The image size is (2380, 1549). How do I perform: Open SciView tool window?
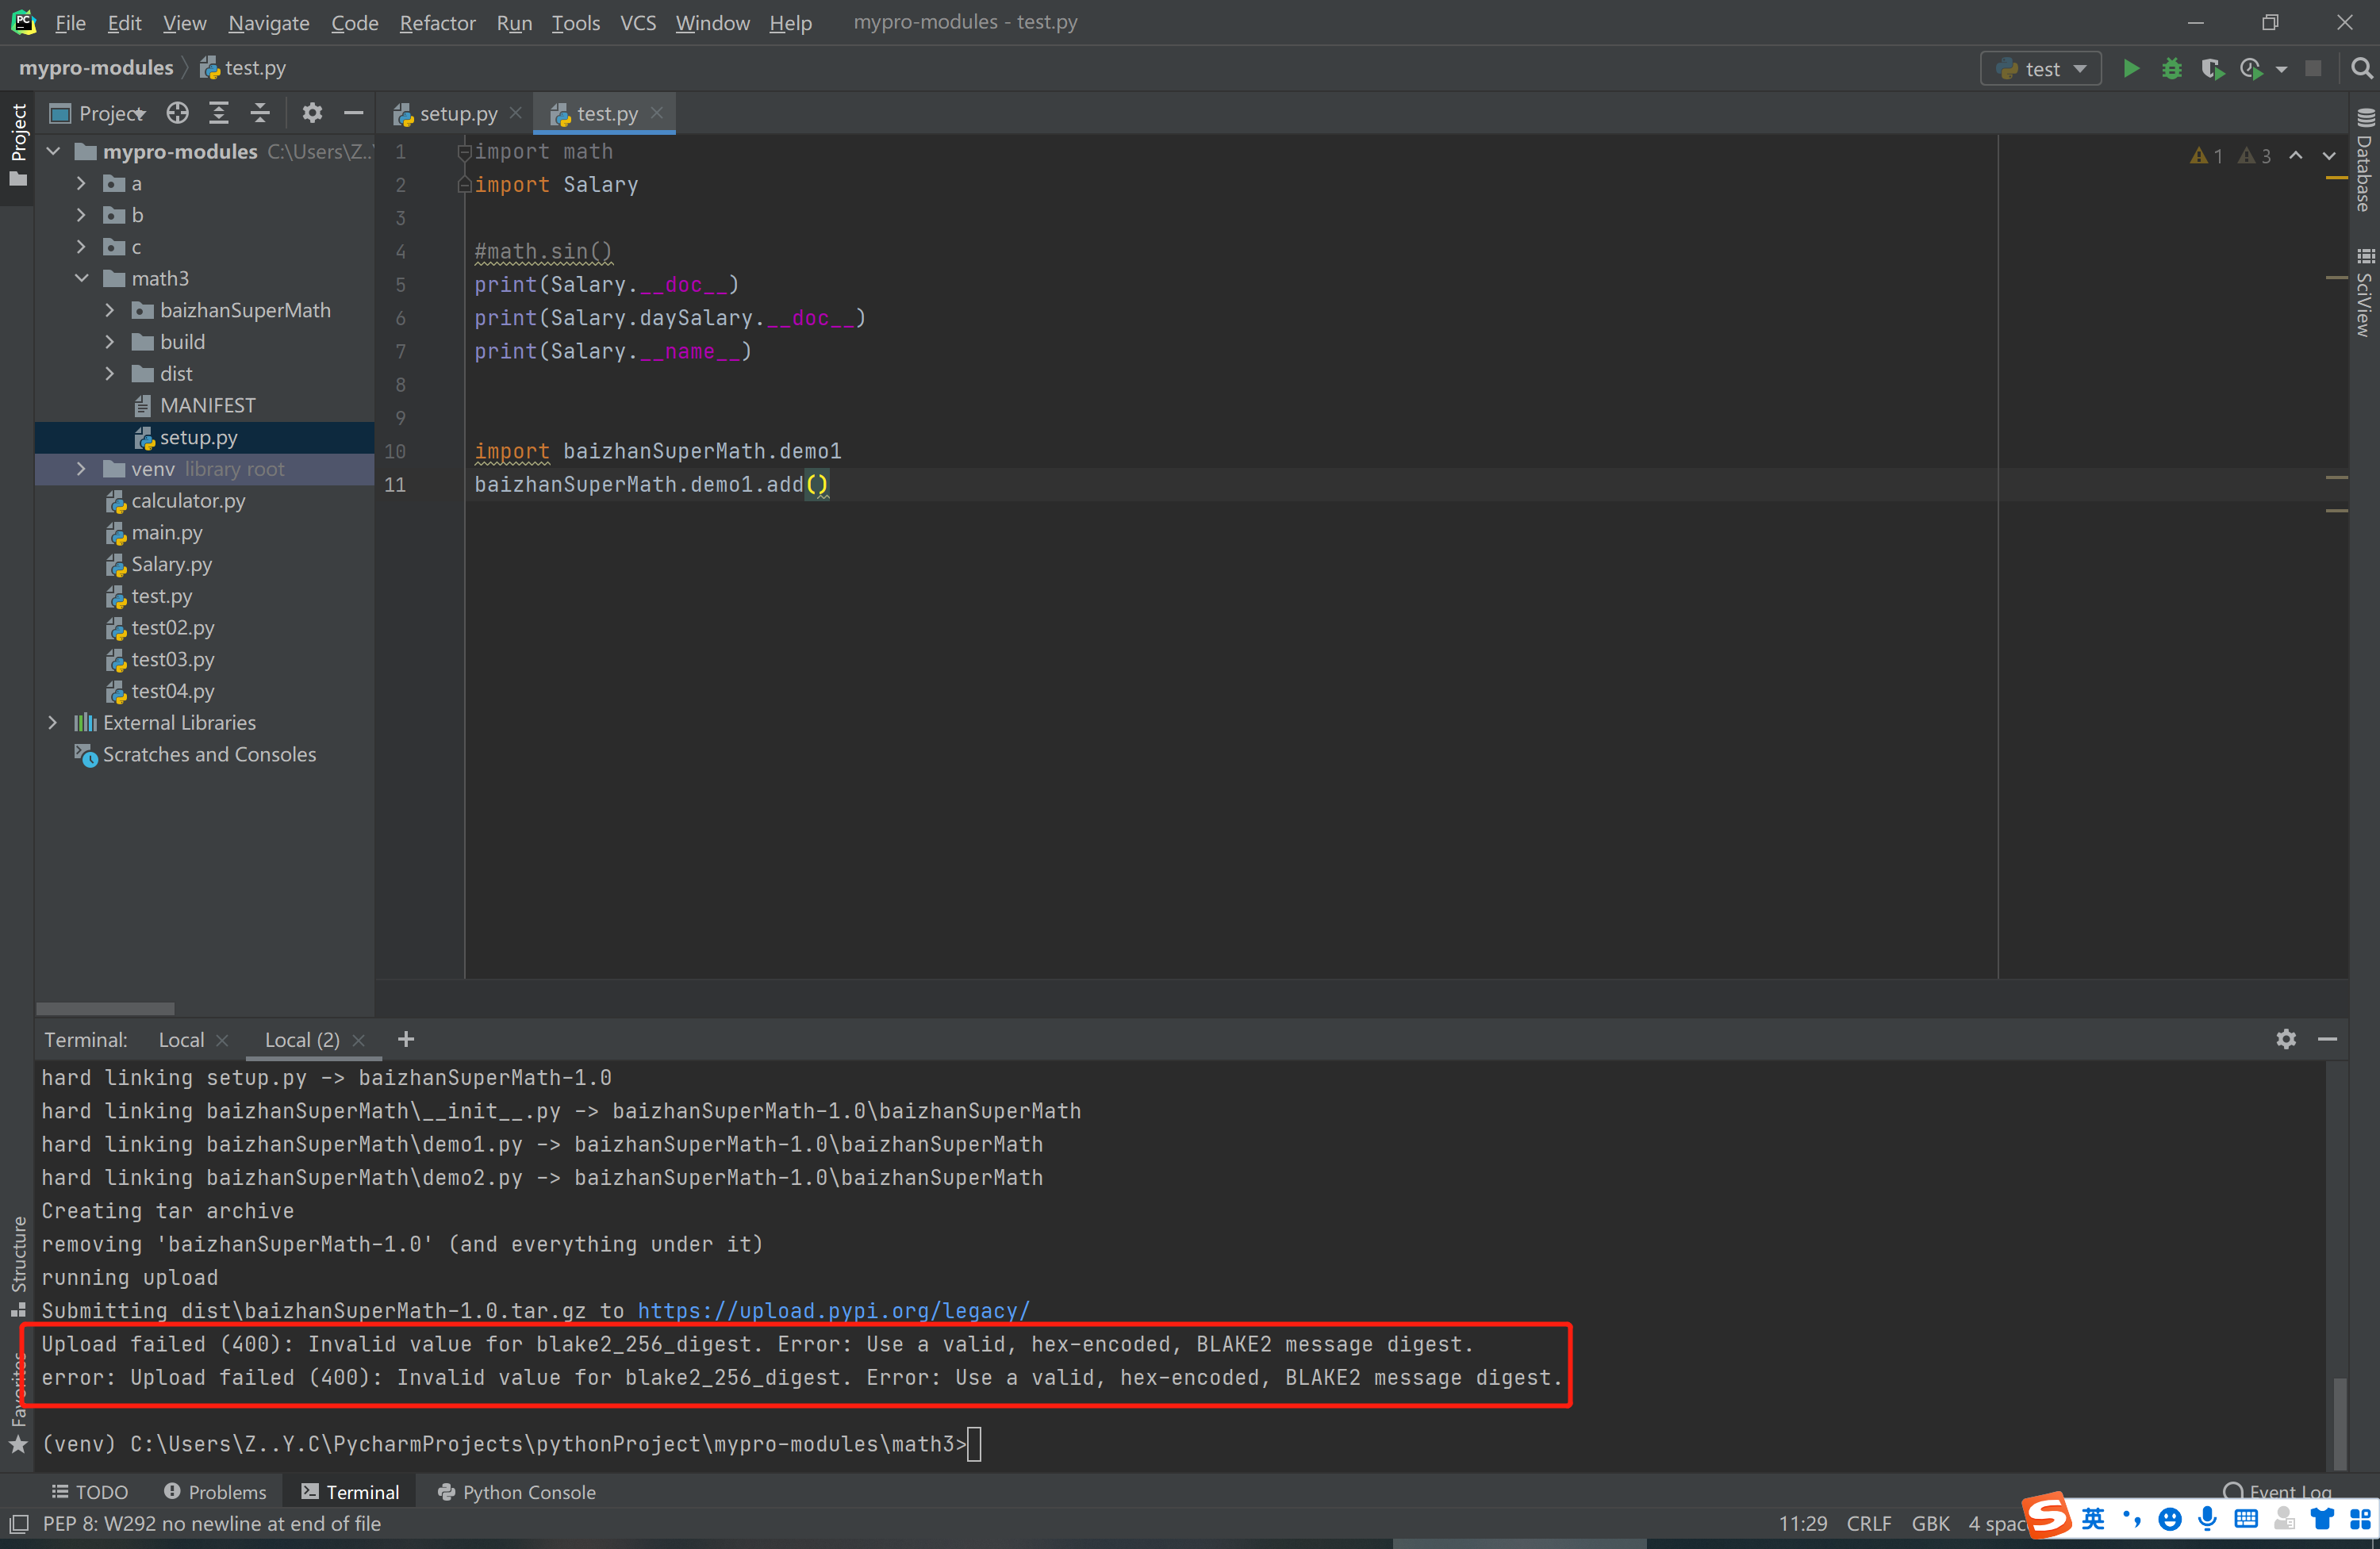click(x=2364, y=293)
